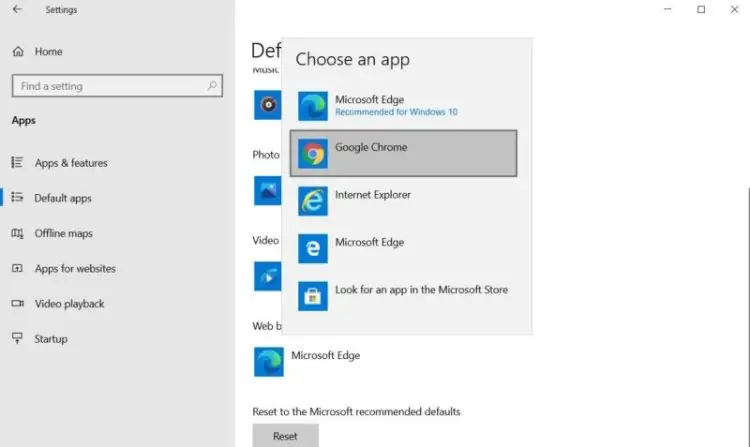Click the Find a setting search box
The height and width of the screenshot is (447, 750).
tap(117, 86)
